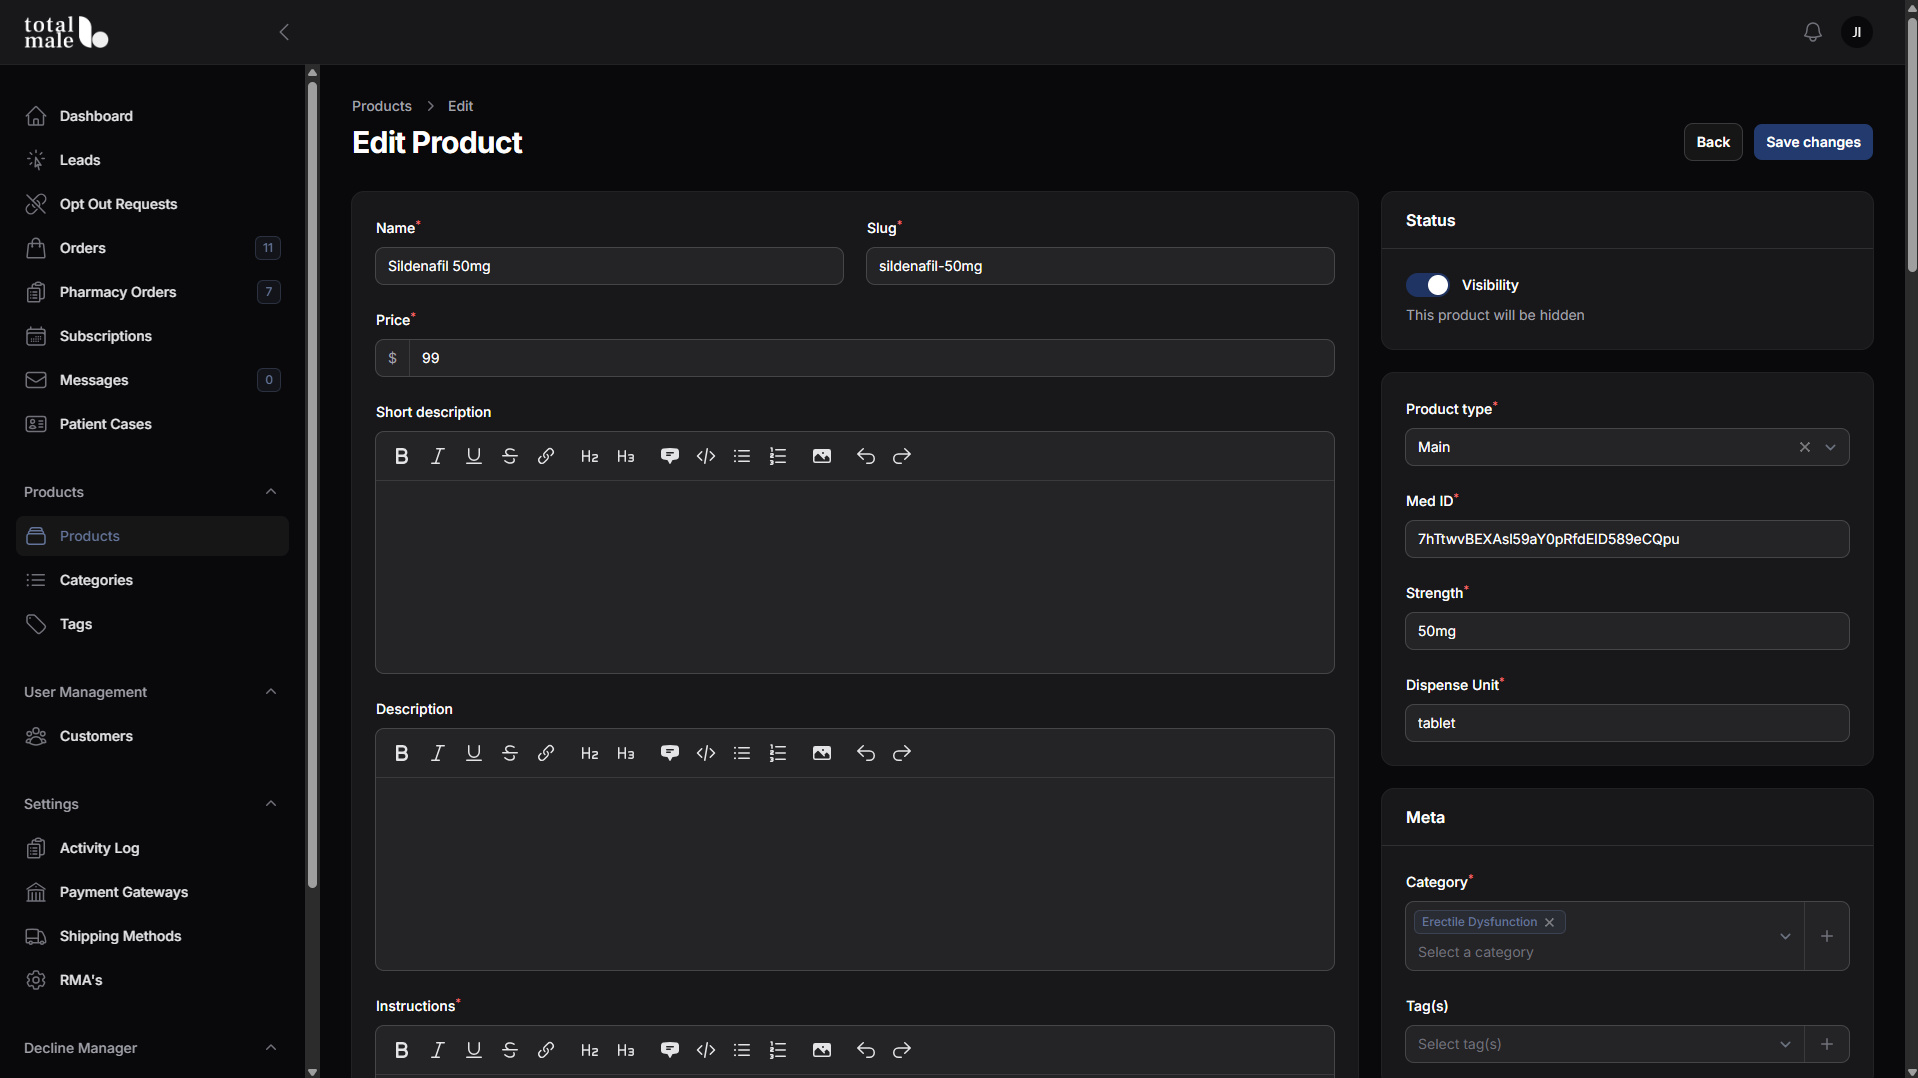Viewport: 1918px width, 1078px height.
Task: Click undo in Description editor toolbar
Action: [866, 753]
